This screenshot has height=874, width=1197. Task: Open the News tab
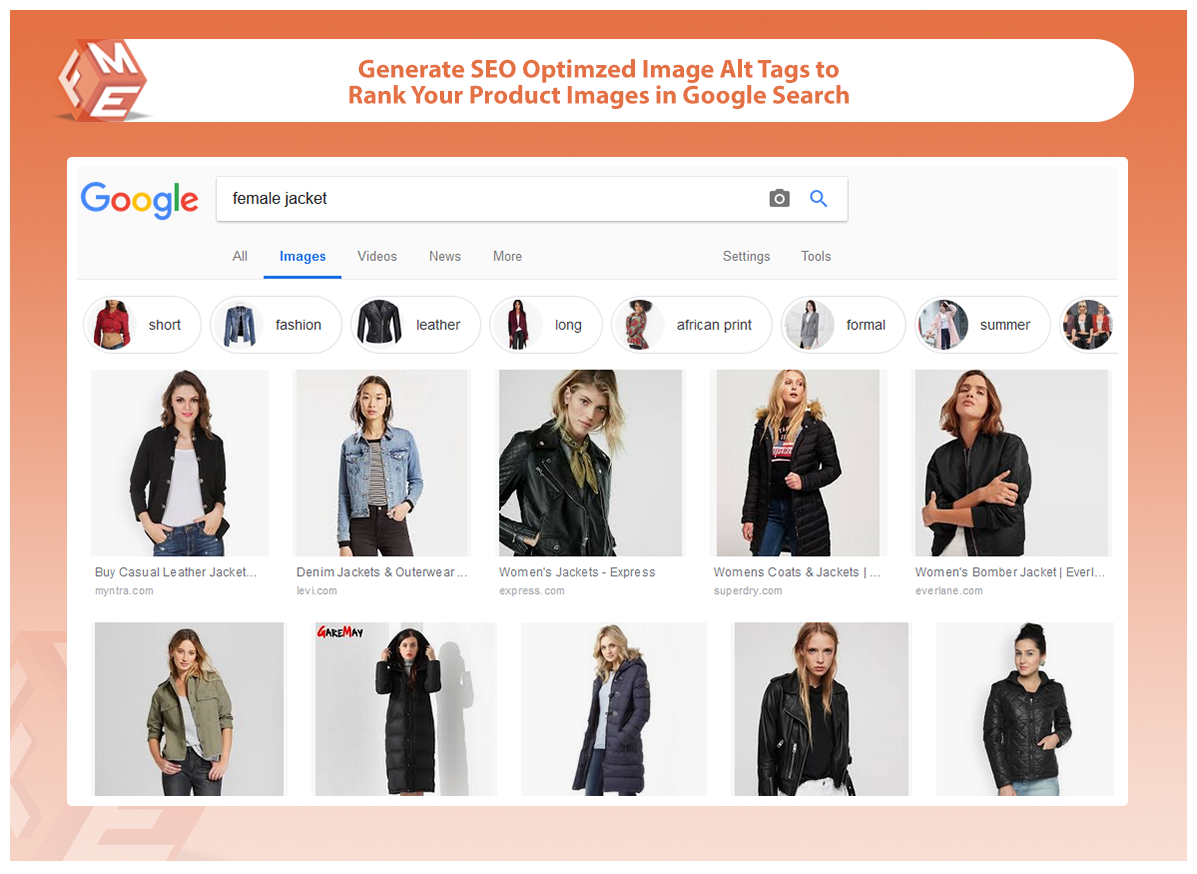click(x=445, y=257)
